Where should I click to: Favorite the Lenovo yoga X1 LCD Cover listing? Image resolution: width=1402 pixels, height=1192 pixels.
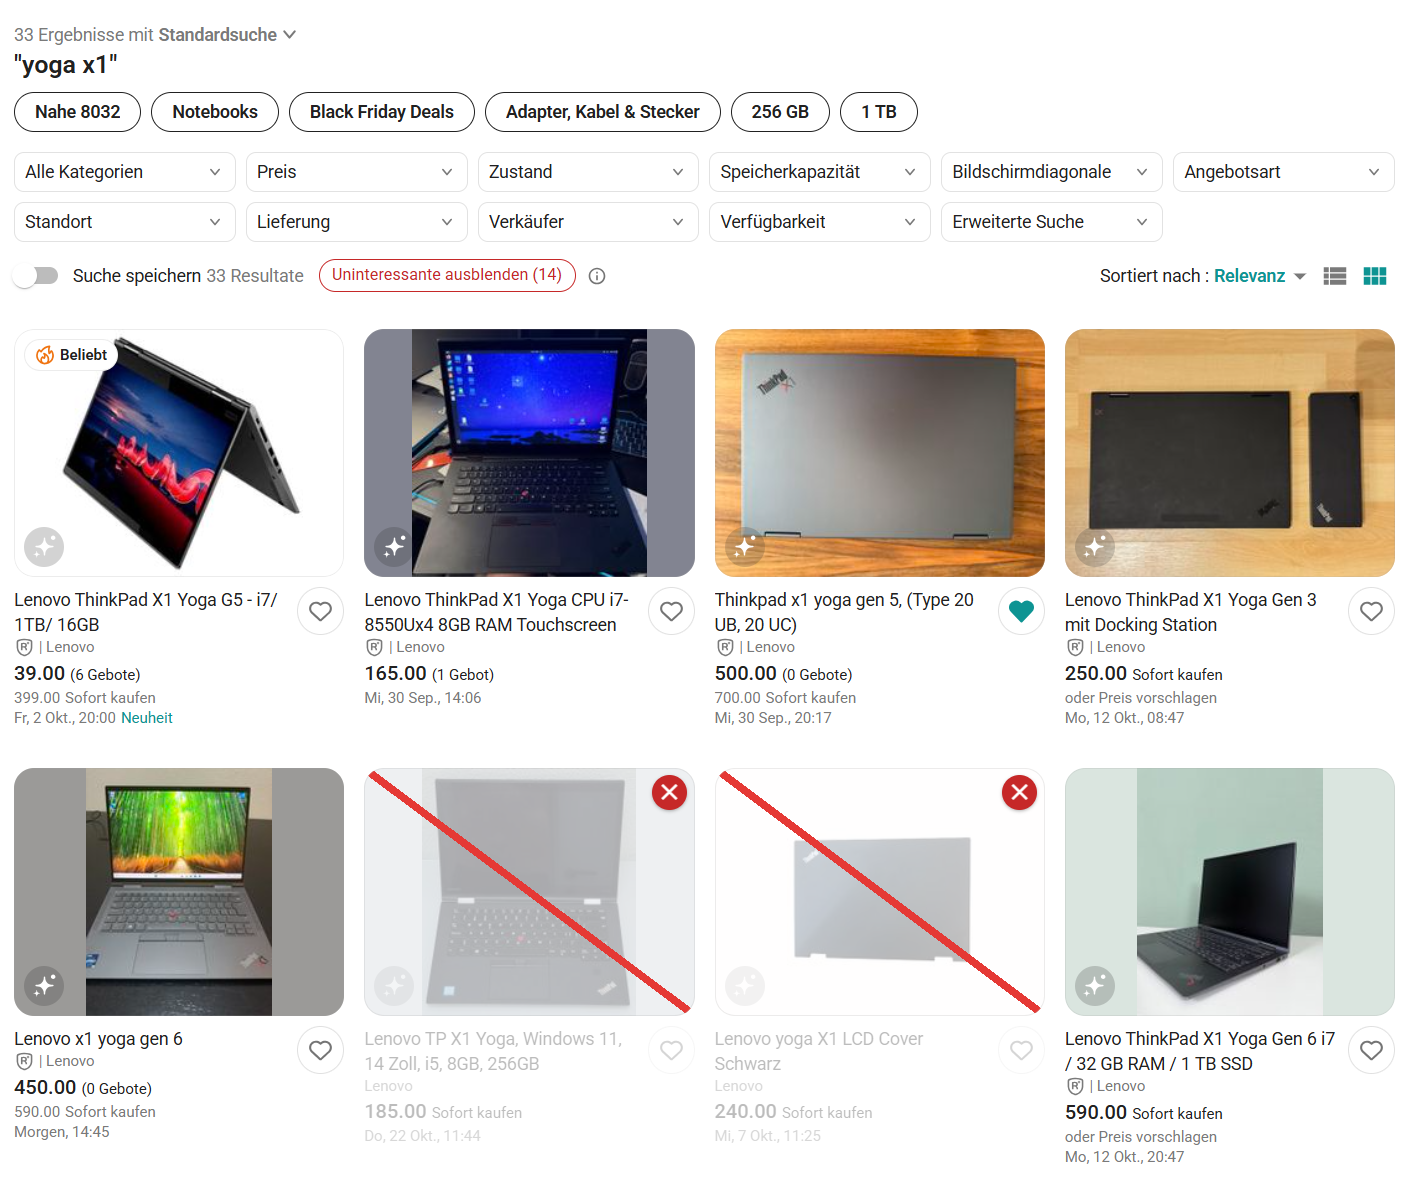tap(1021, 1050)
